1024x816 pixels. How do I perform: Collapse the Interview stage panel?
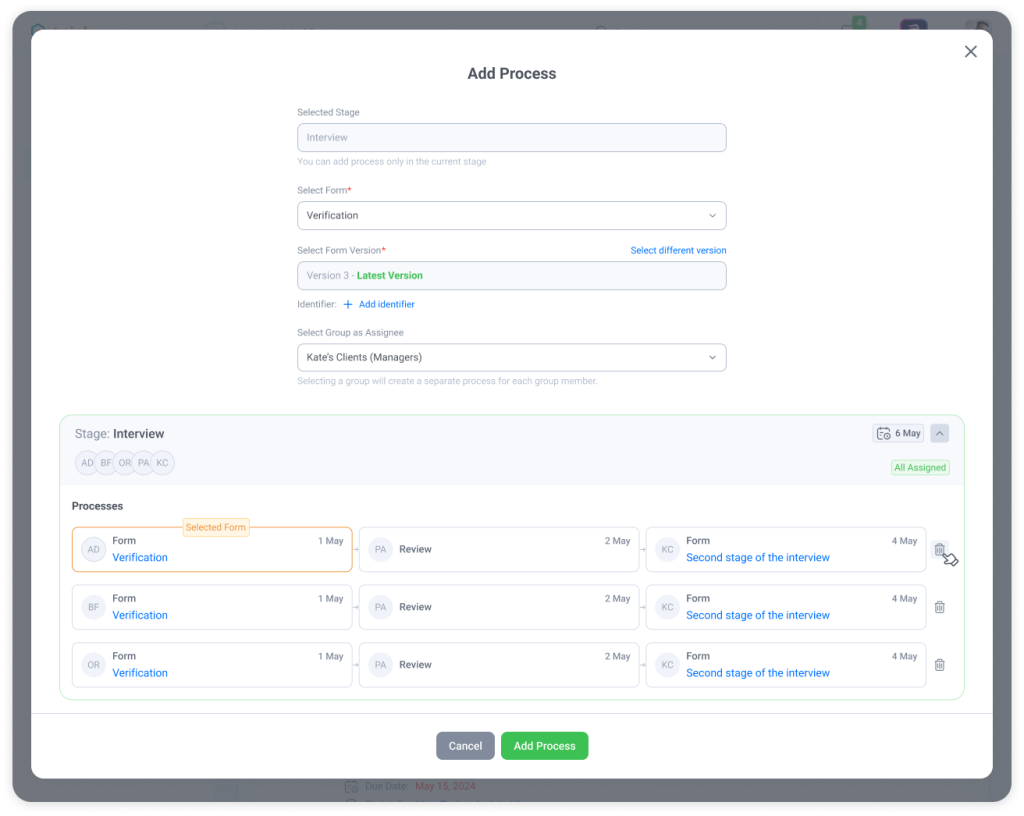pos(938,433)
